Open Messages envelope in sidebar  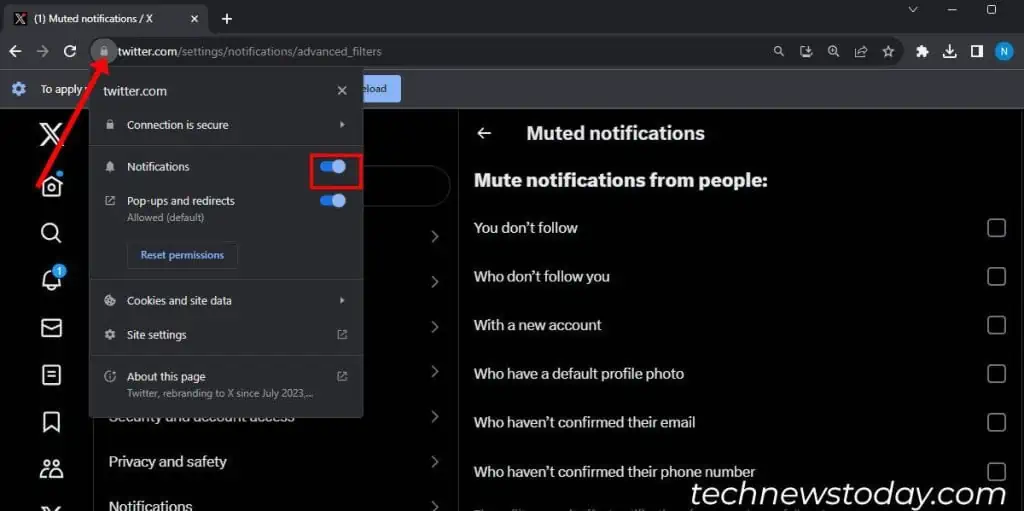[x=52, y=328]
